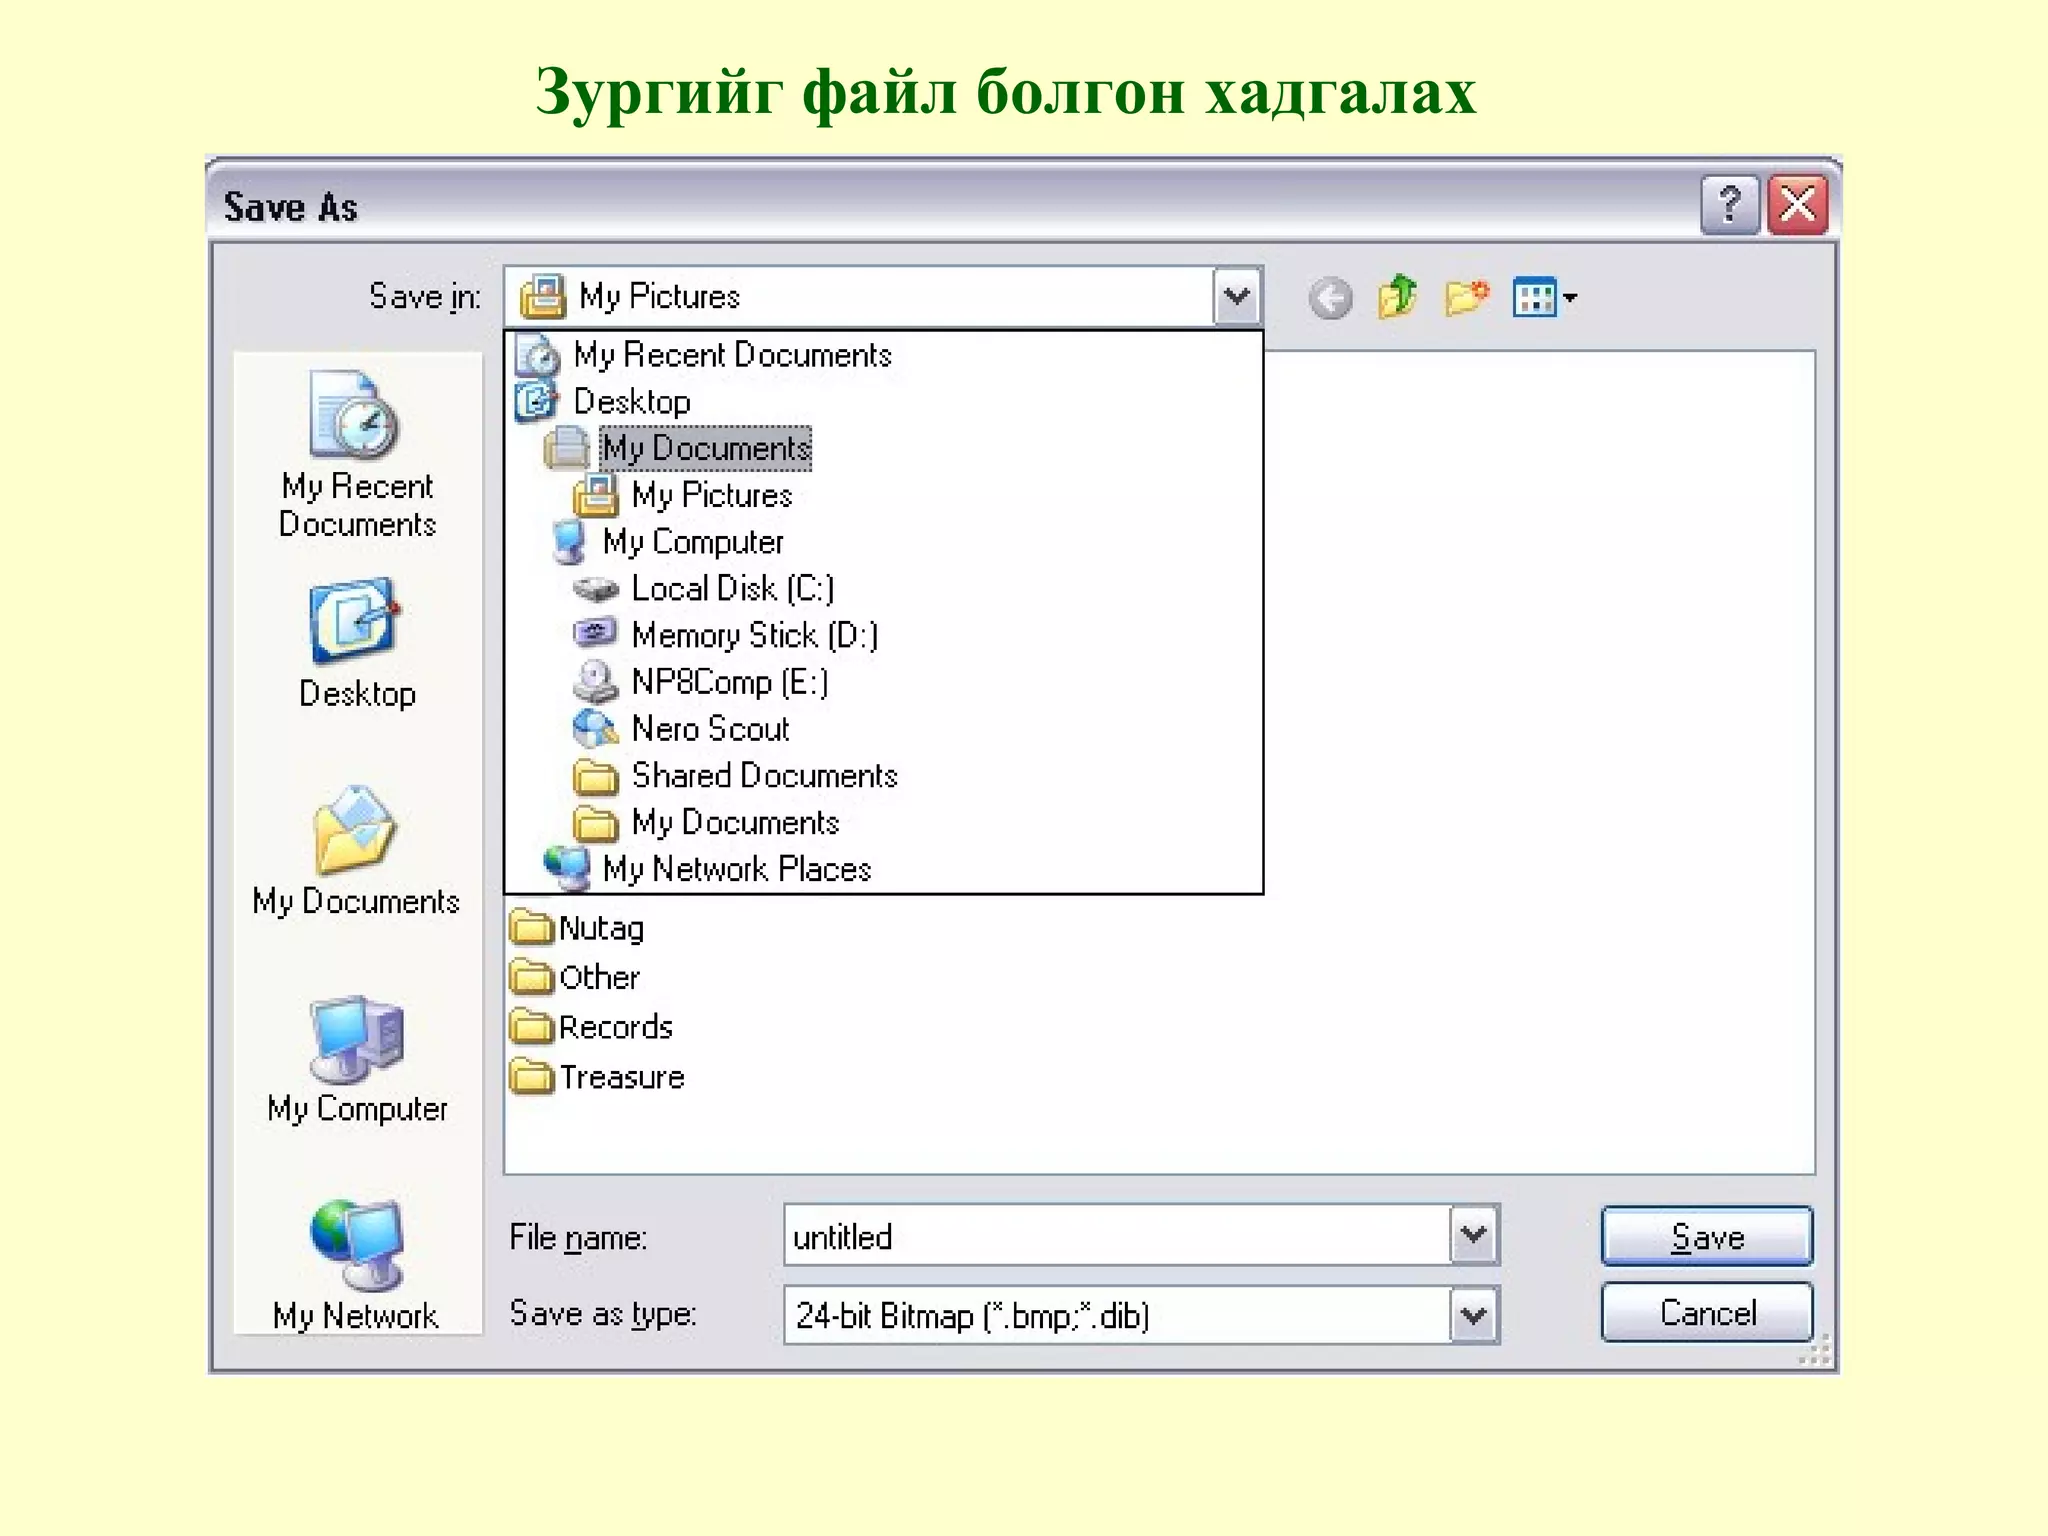
Task: Select the Other folder
Action: click(575, 977)
